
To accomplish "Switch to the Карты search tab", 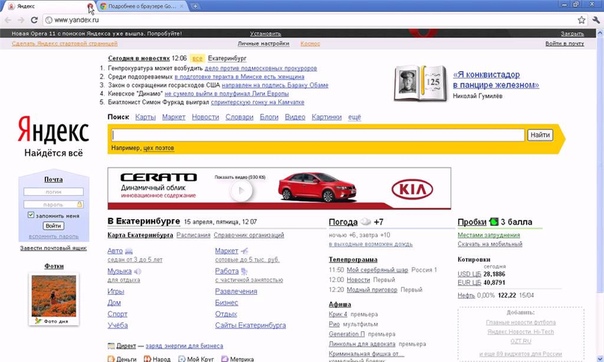I will pyautogui.click(x=145, y=117).
